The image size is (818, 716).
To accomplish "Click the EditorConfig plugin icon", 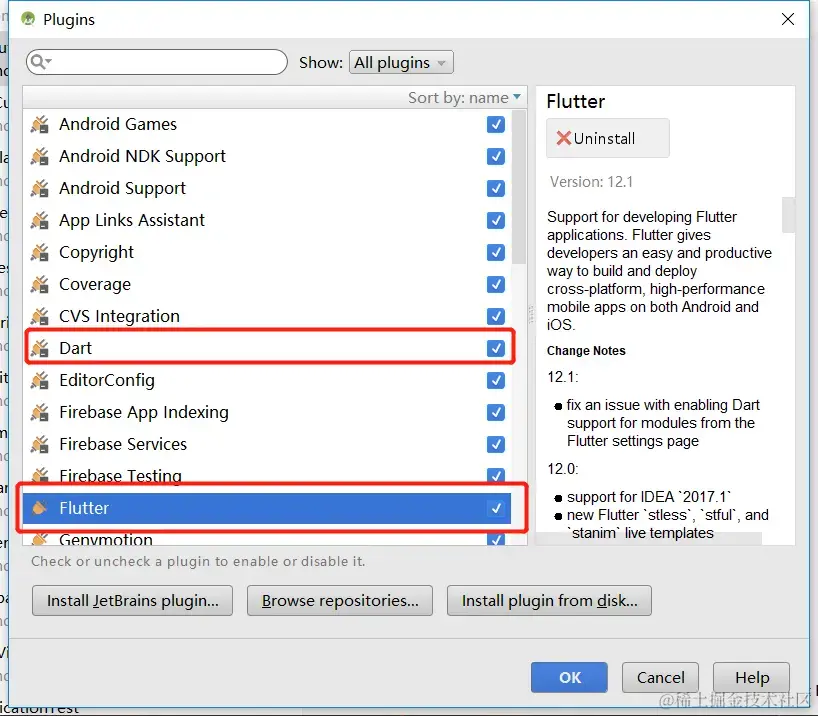I will (x=40, y=380).
